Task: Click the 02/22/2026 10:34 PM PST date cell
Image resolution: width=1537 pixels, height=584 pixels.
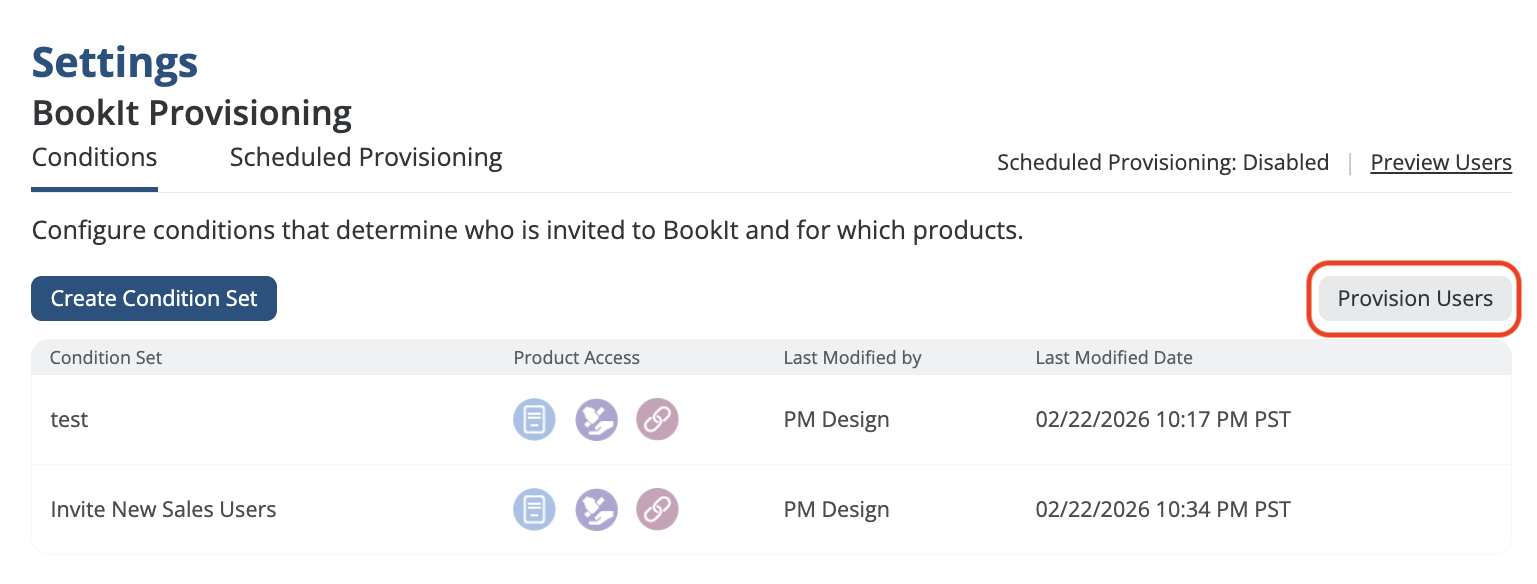Action: pyautogui.click(x=1162, y=509)
